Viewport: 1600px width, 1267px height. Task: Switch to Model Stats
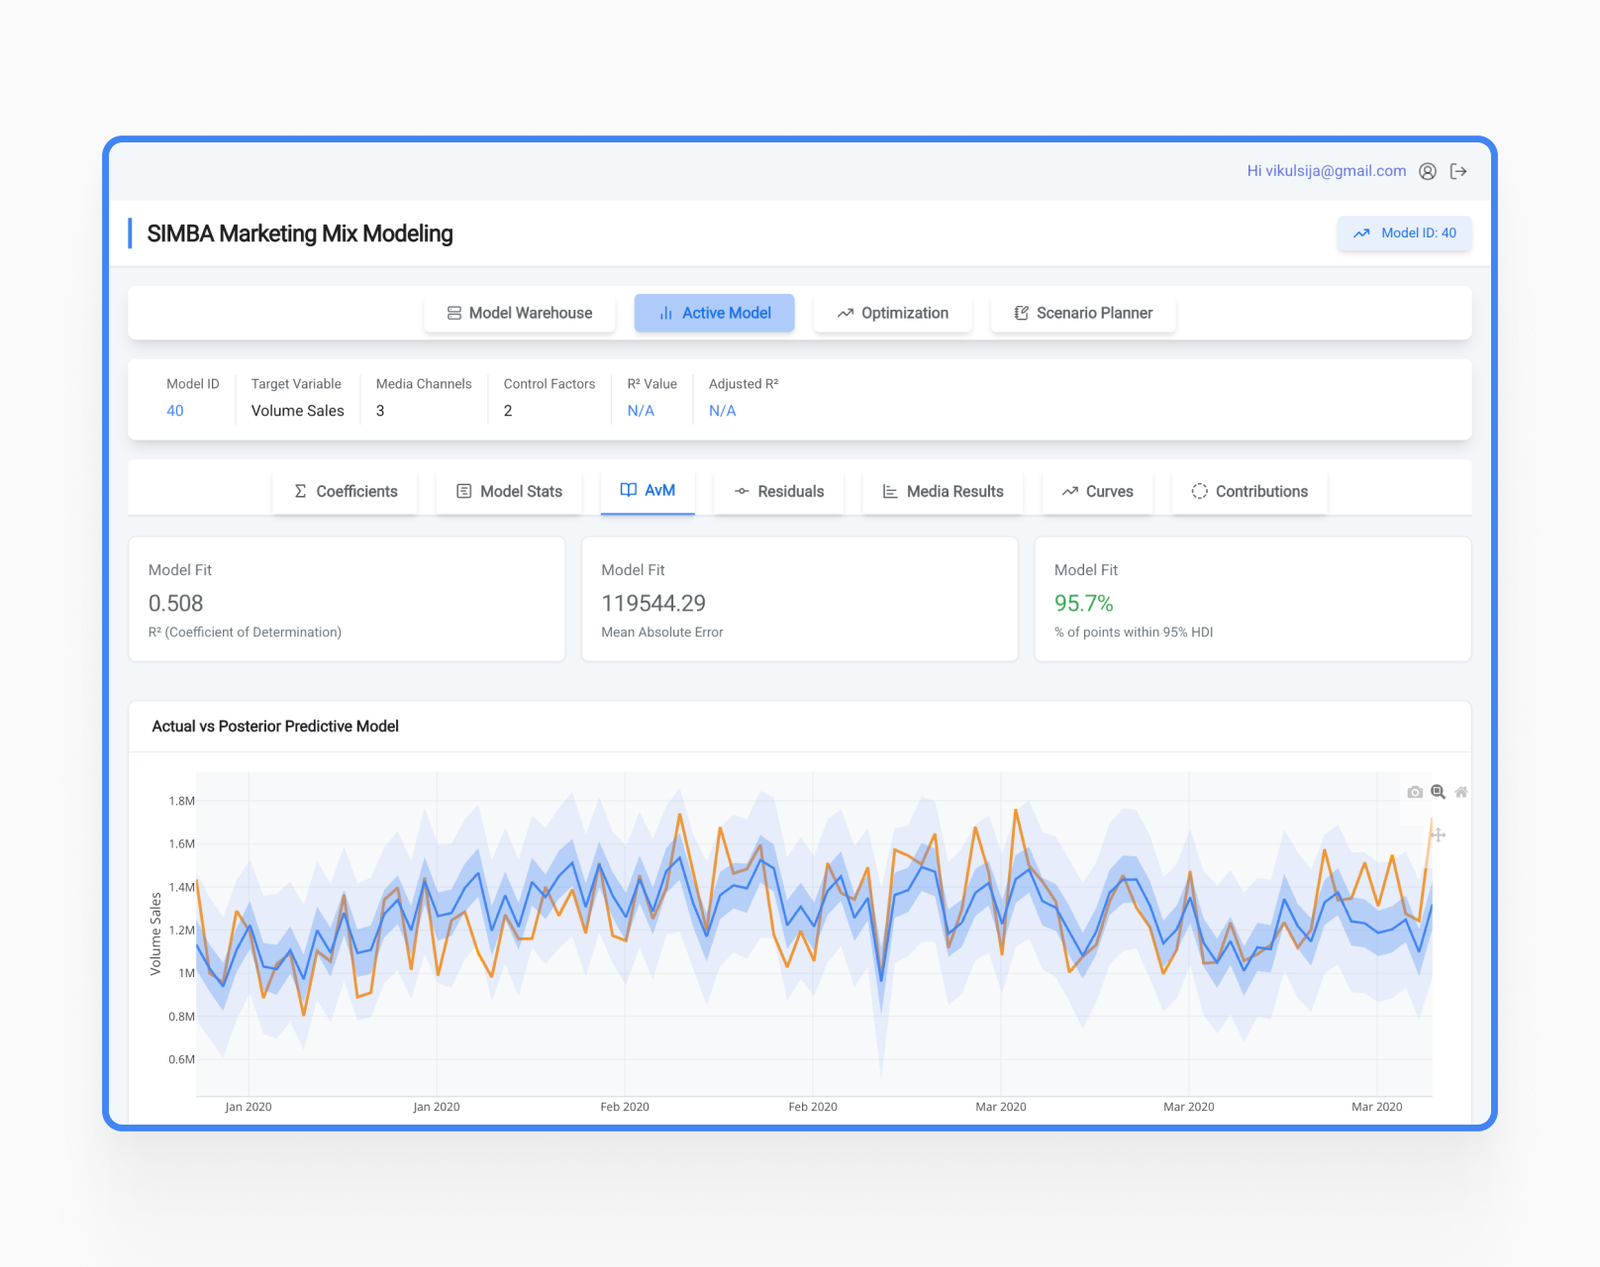[508, 491]
